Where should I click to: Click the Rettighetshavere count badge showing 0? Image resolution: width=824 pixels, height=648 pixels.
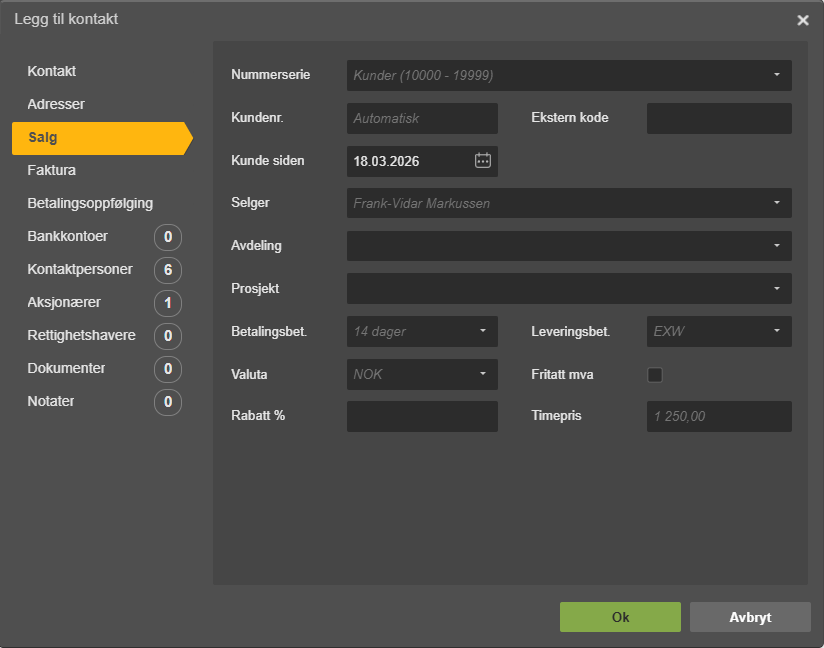168,336
